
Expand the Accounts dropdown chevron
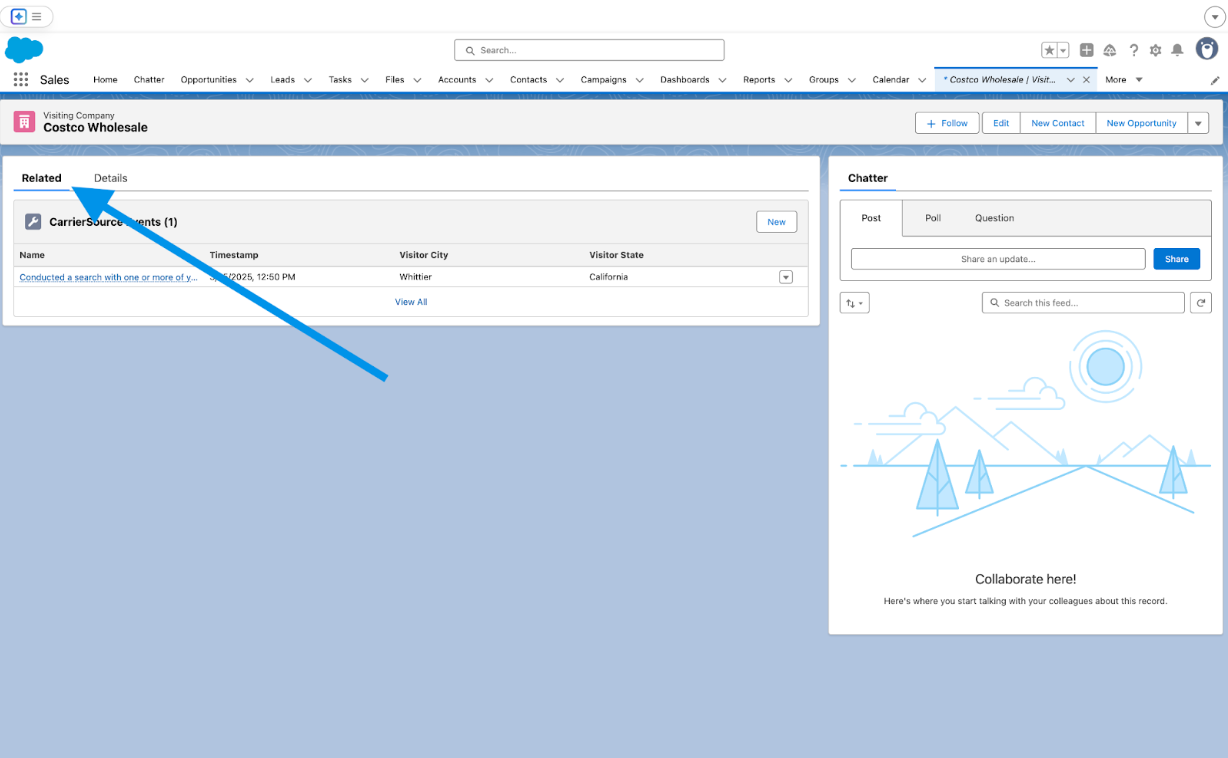[x=489, y=80]
